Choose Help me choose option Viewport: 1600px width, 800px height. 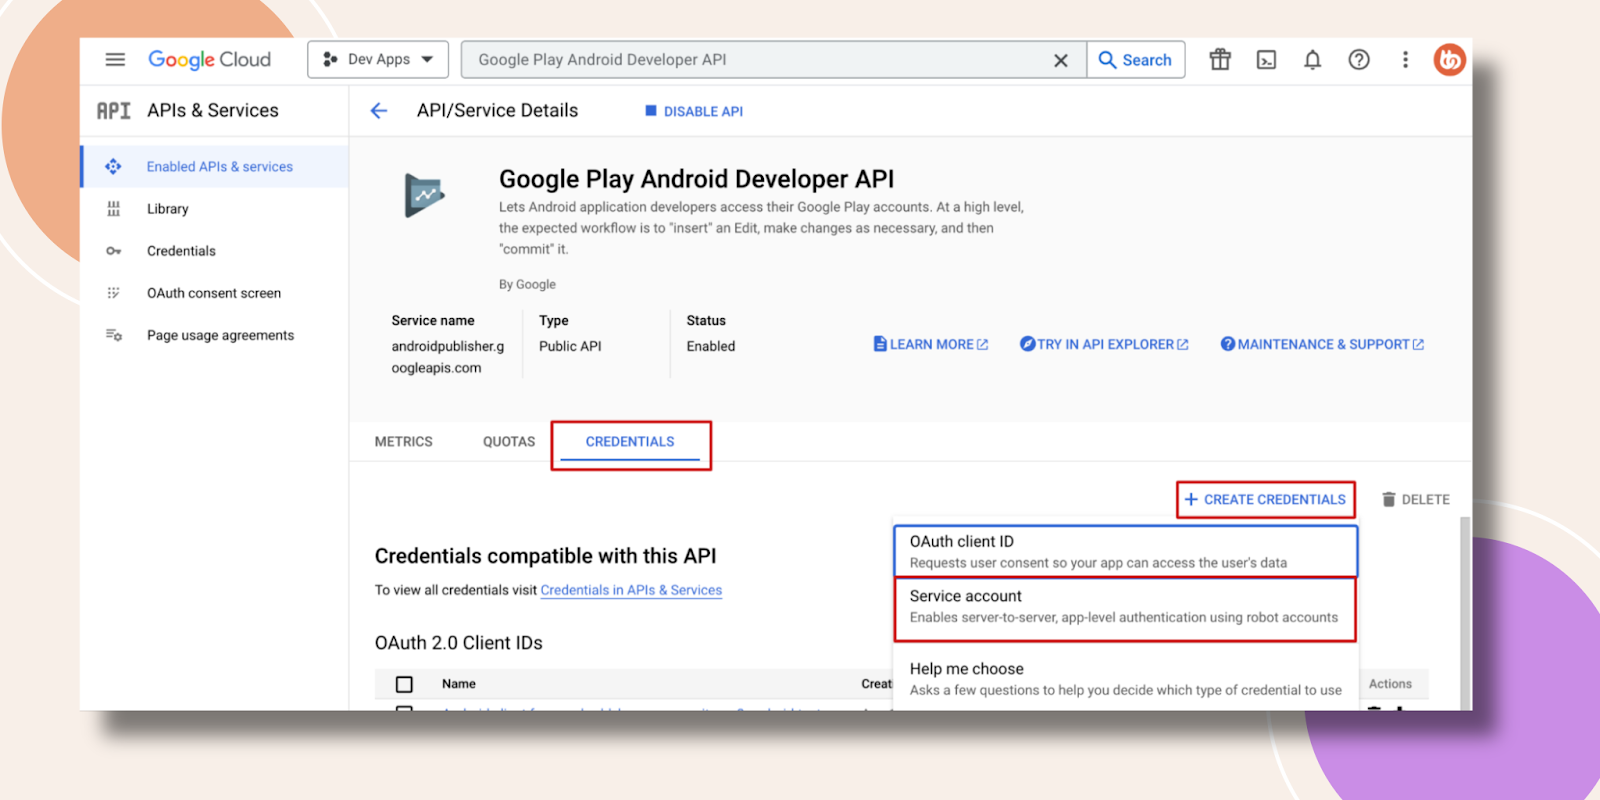pyautogui.click(x=1125, y=679)
